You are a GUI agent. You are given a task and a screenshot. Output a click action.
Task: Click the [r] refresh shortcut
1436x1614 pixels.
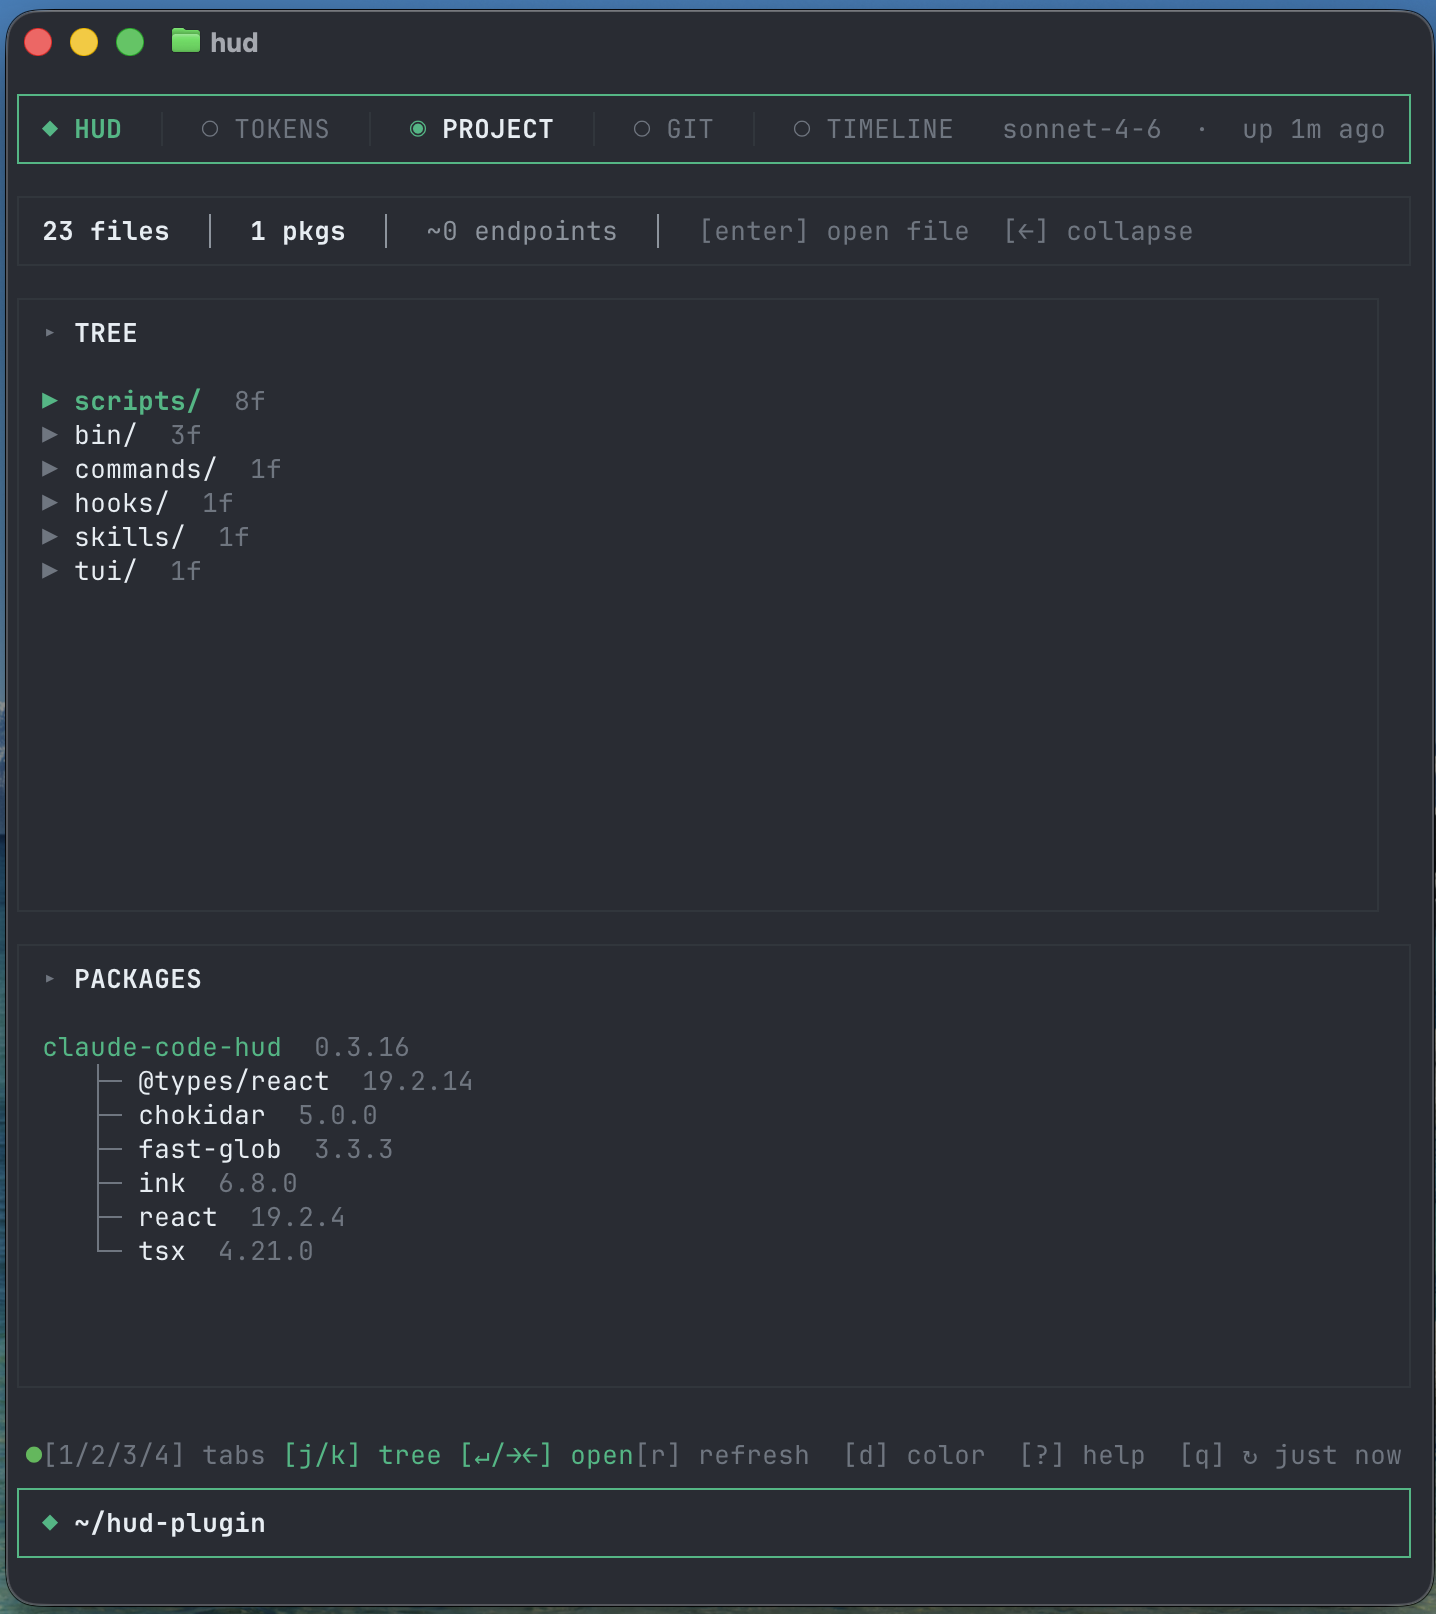pos(724,1455)
